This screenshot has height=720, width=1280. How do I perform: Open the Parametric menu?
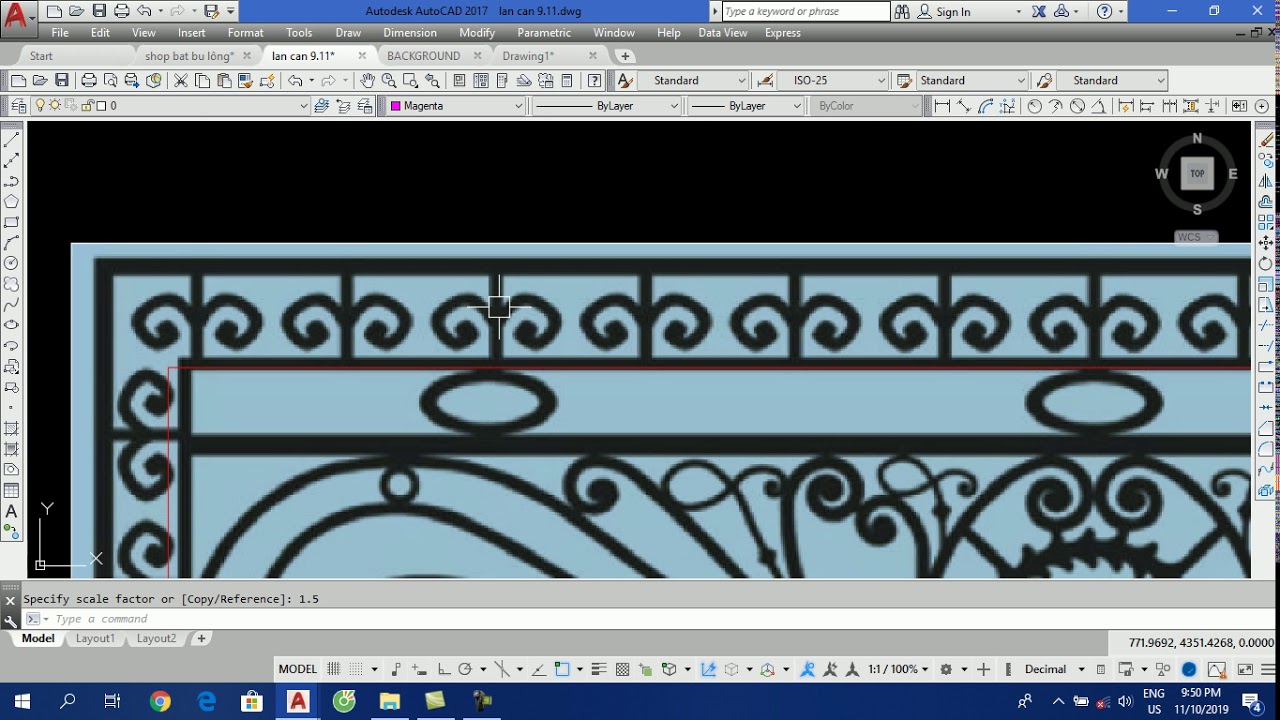coord(544,33)
